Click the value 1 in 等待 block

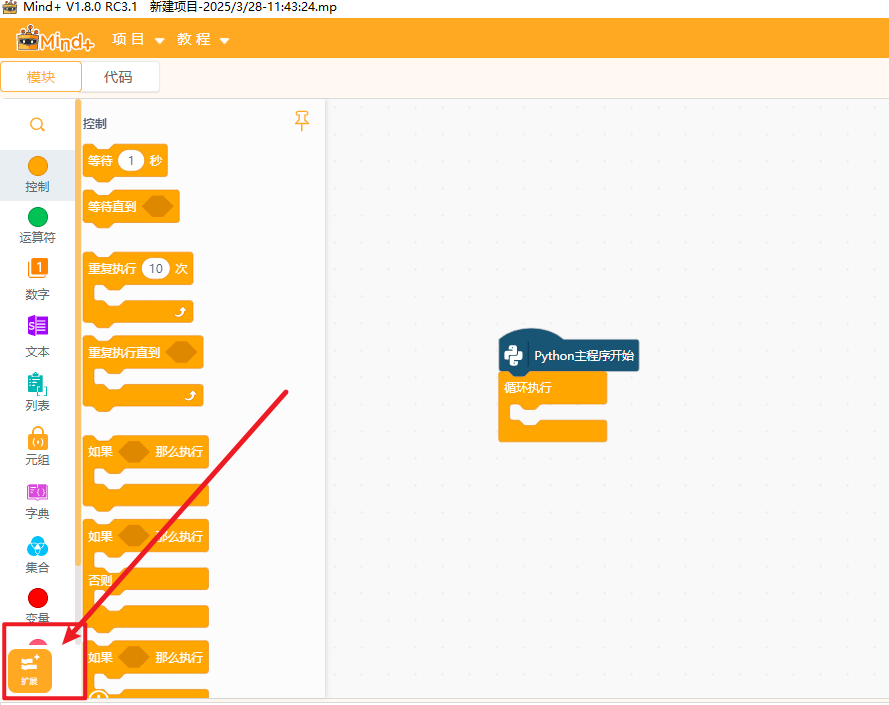click(131, 160)
